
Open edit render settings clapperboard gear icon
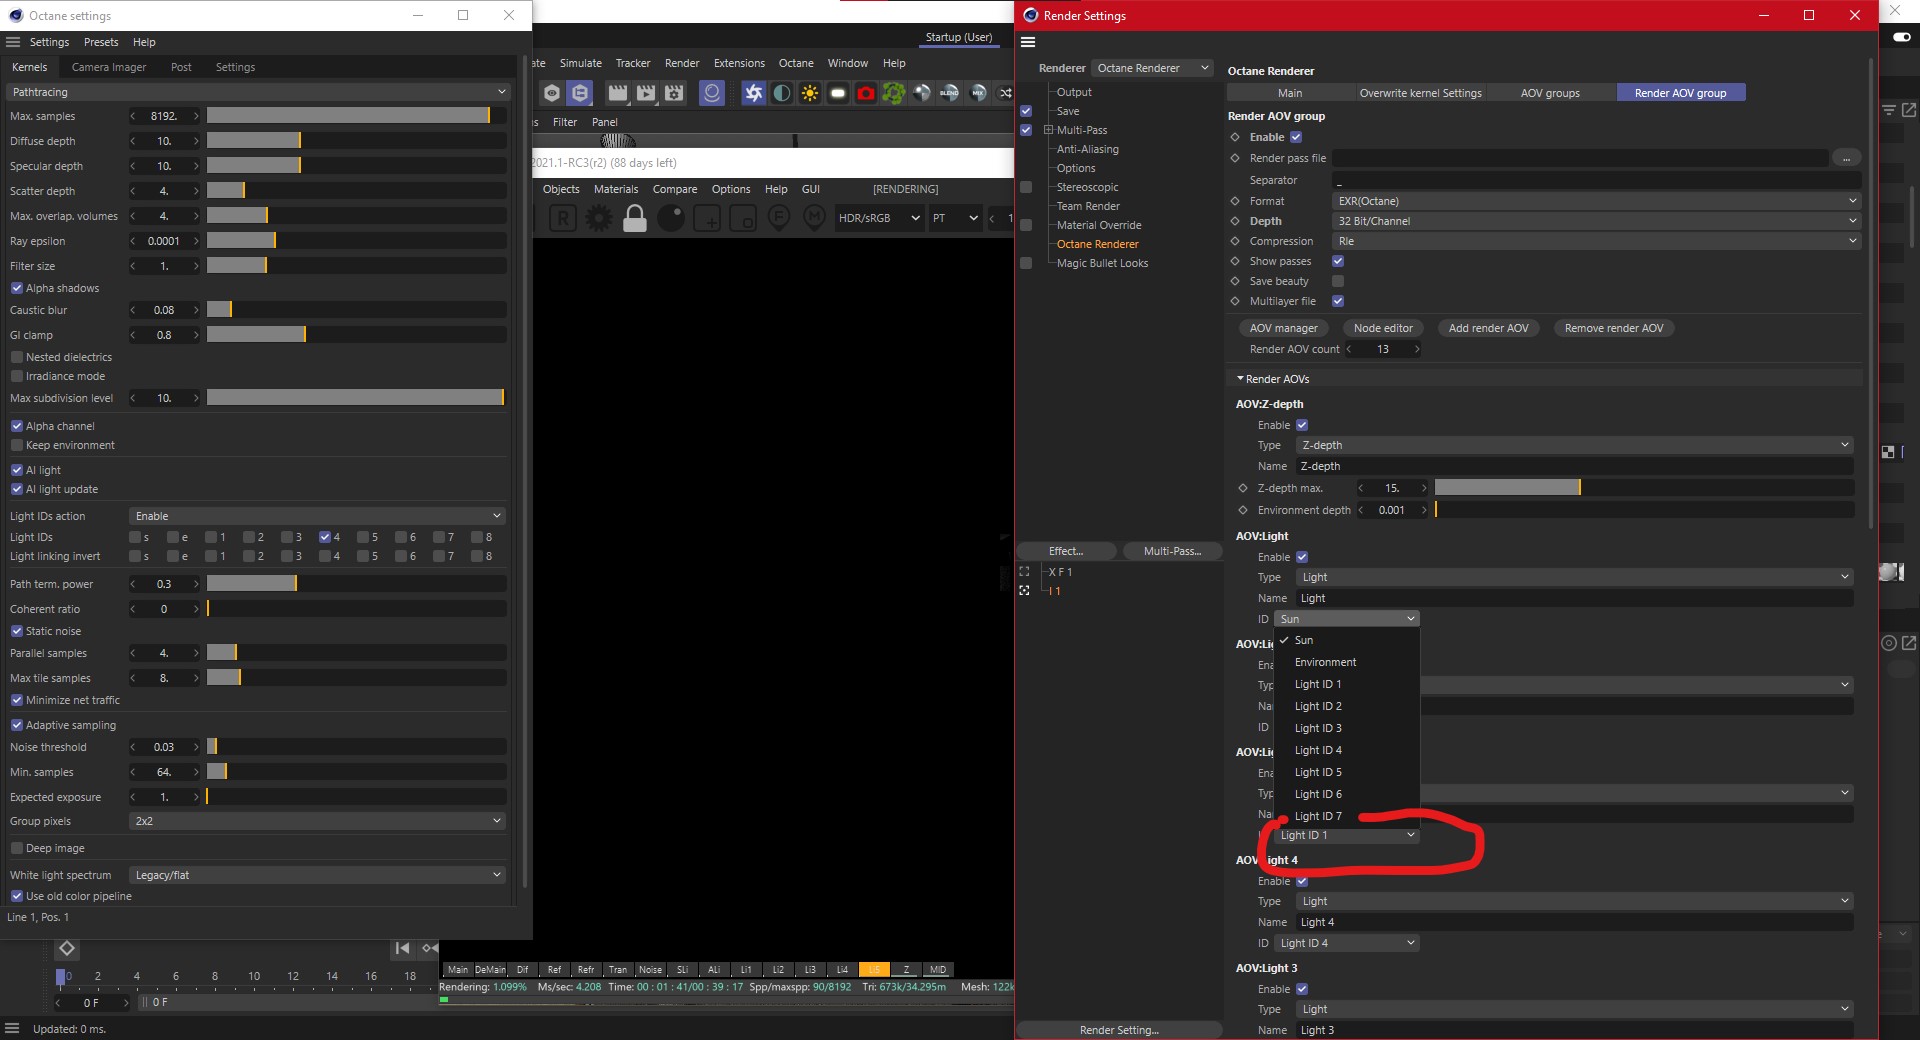674,93
